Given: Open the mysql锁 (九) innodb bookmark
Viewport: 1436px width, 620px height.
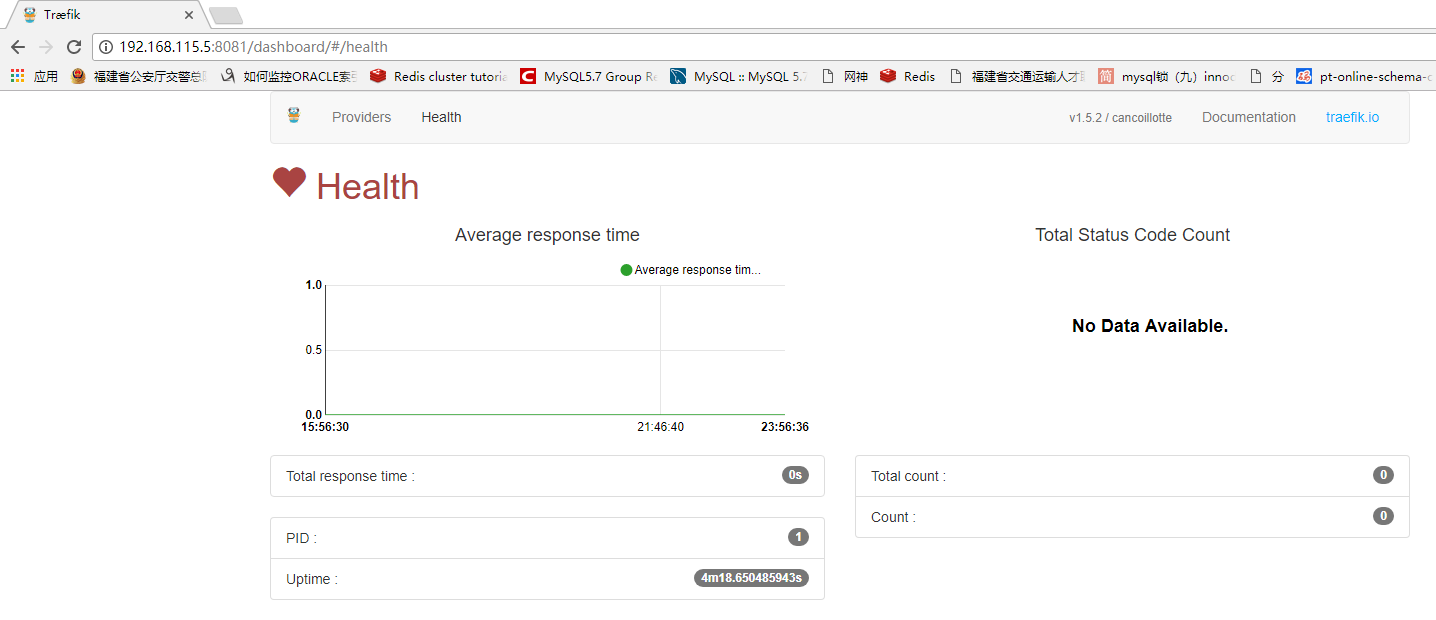Looking at the screenshot, I should (1166, 76).
